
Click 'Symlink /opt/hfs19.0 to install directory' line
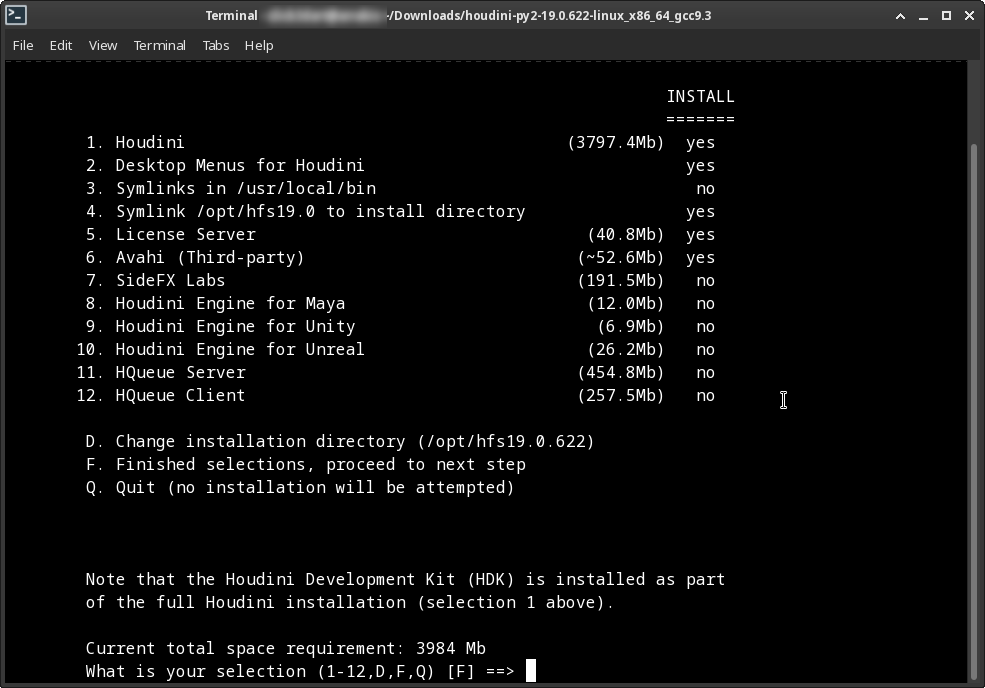point(401,211)
